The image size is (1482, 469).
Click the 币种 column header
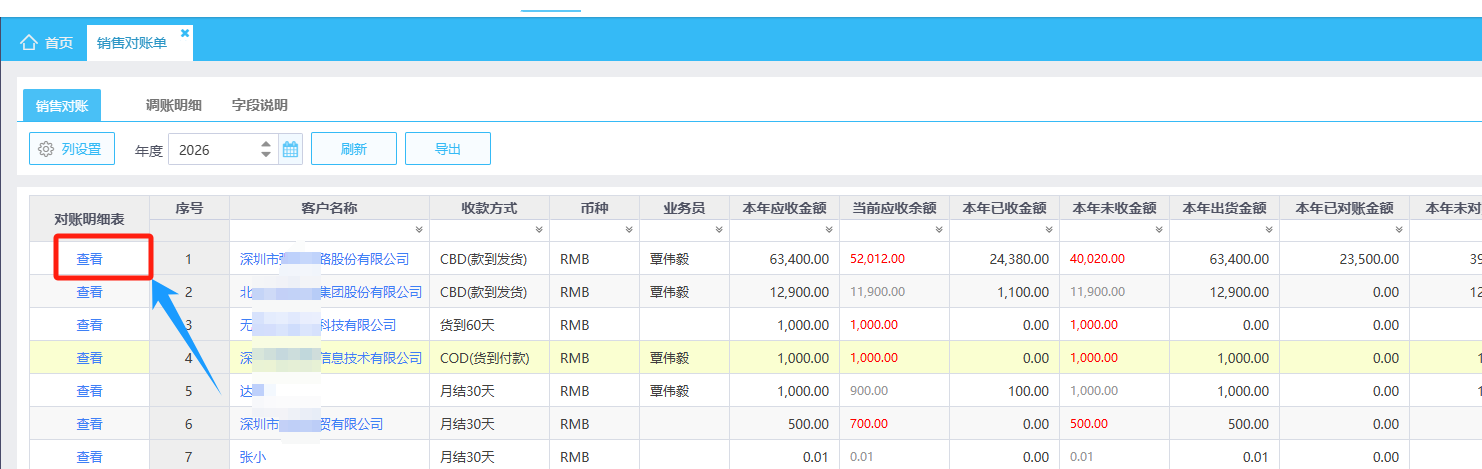(594, 208)
